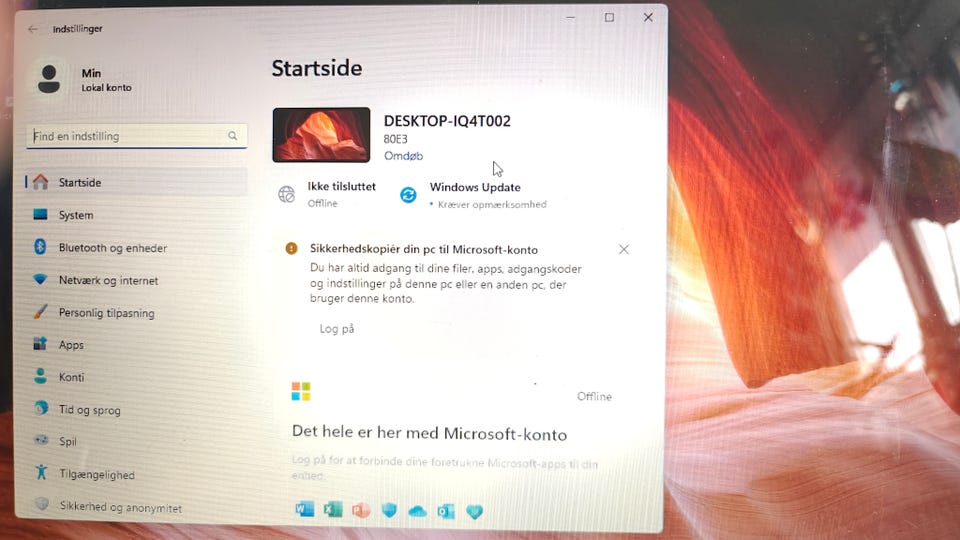Open Konti settings
This screenshot has height=540, width=960.
click(136, 377)
